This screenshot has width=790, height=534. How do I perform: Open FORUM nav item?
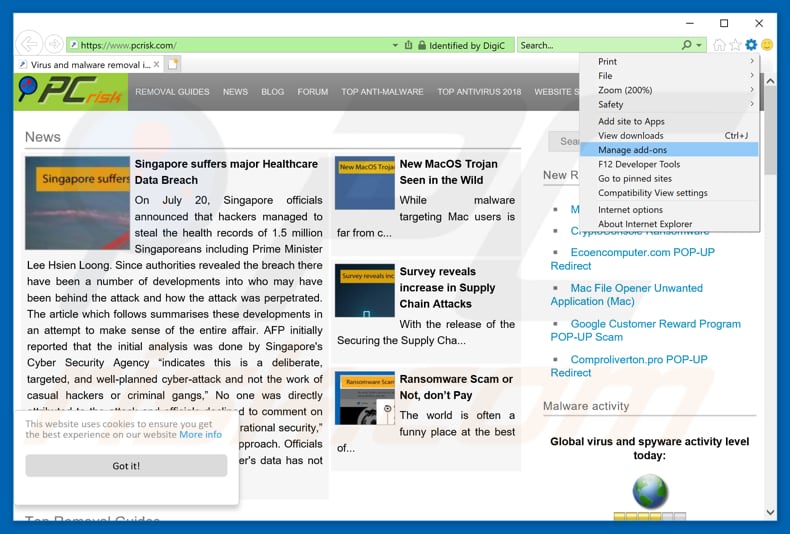[312, 92]
